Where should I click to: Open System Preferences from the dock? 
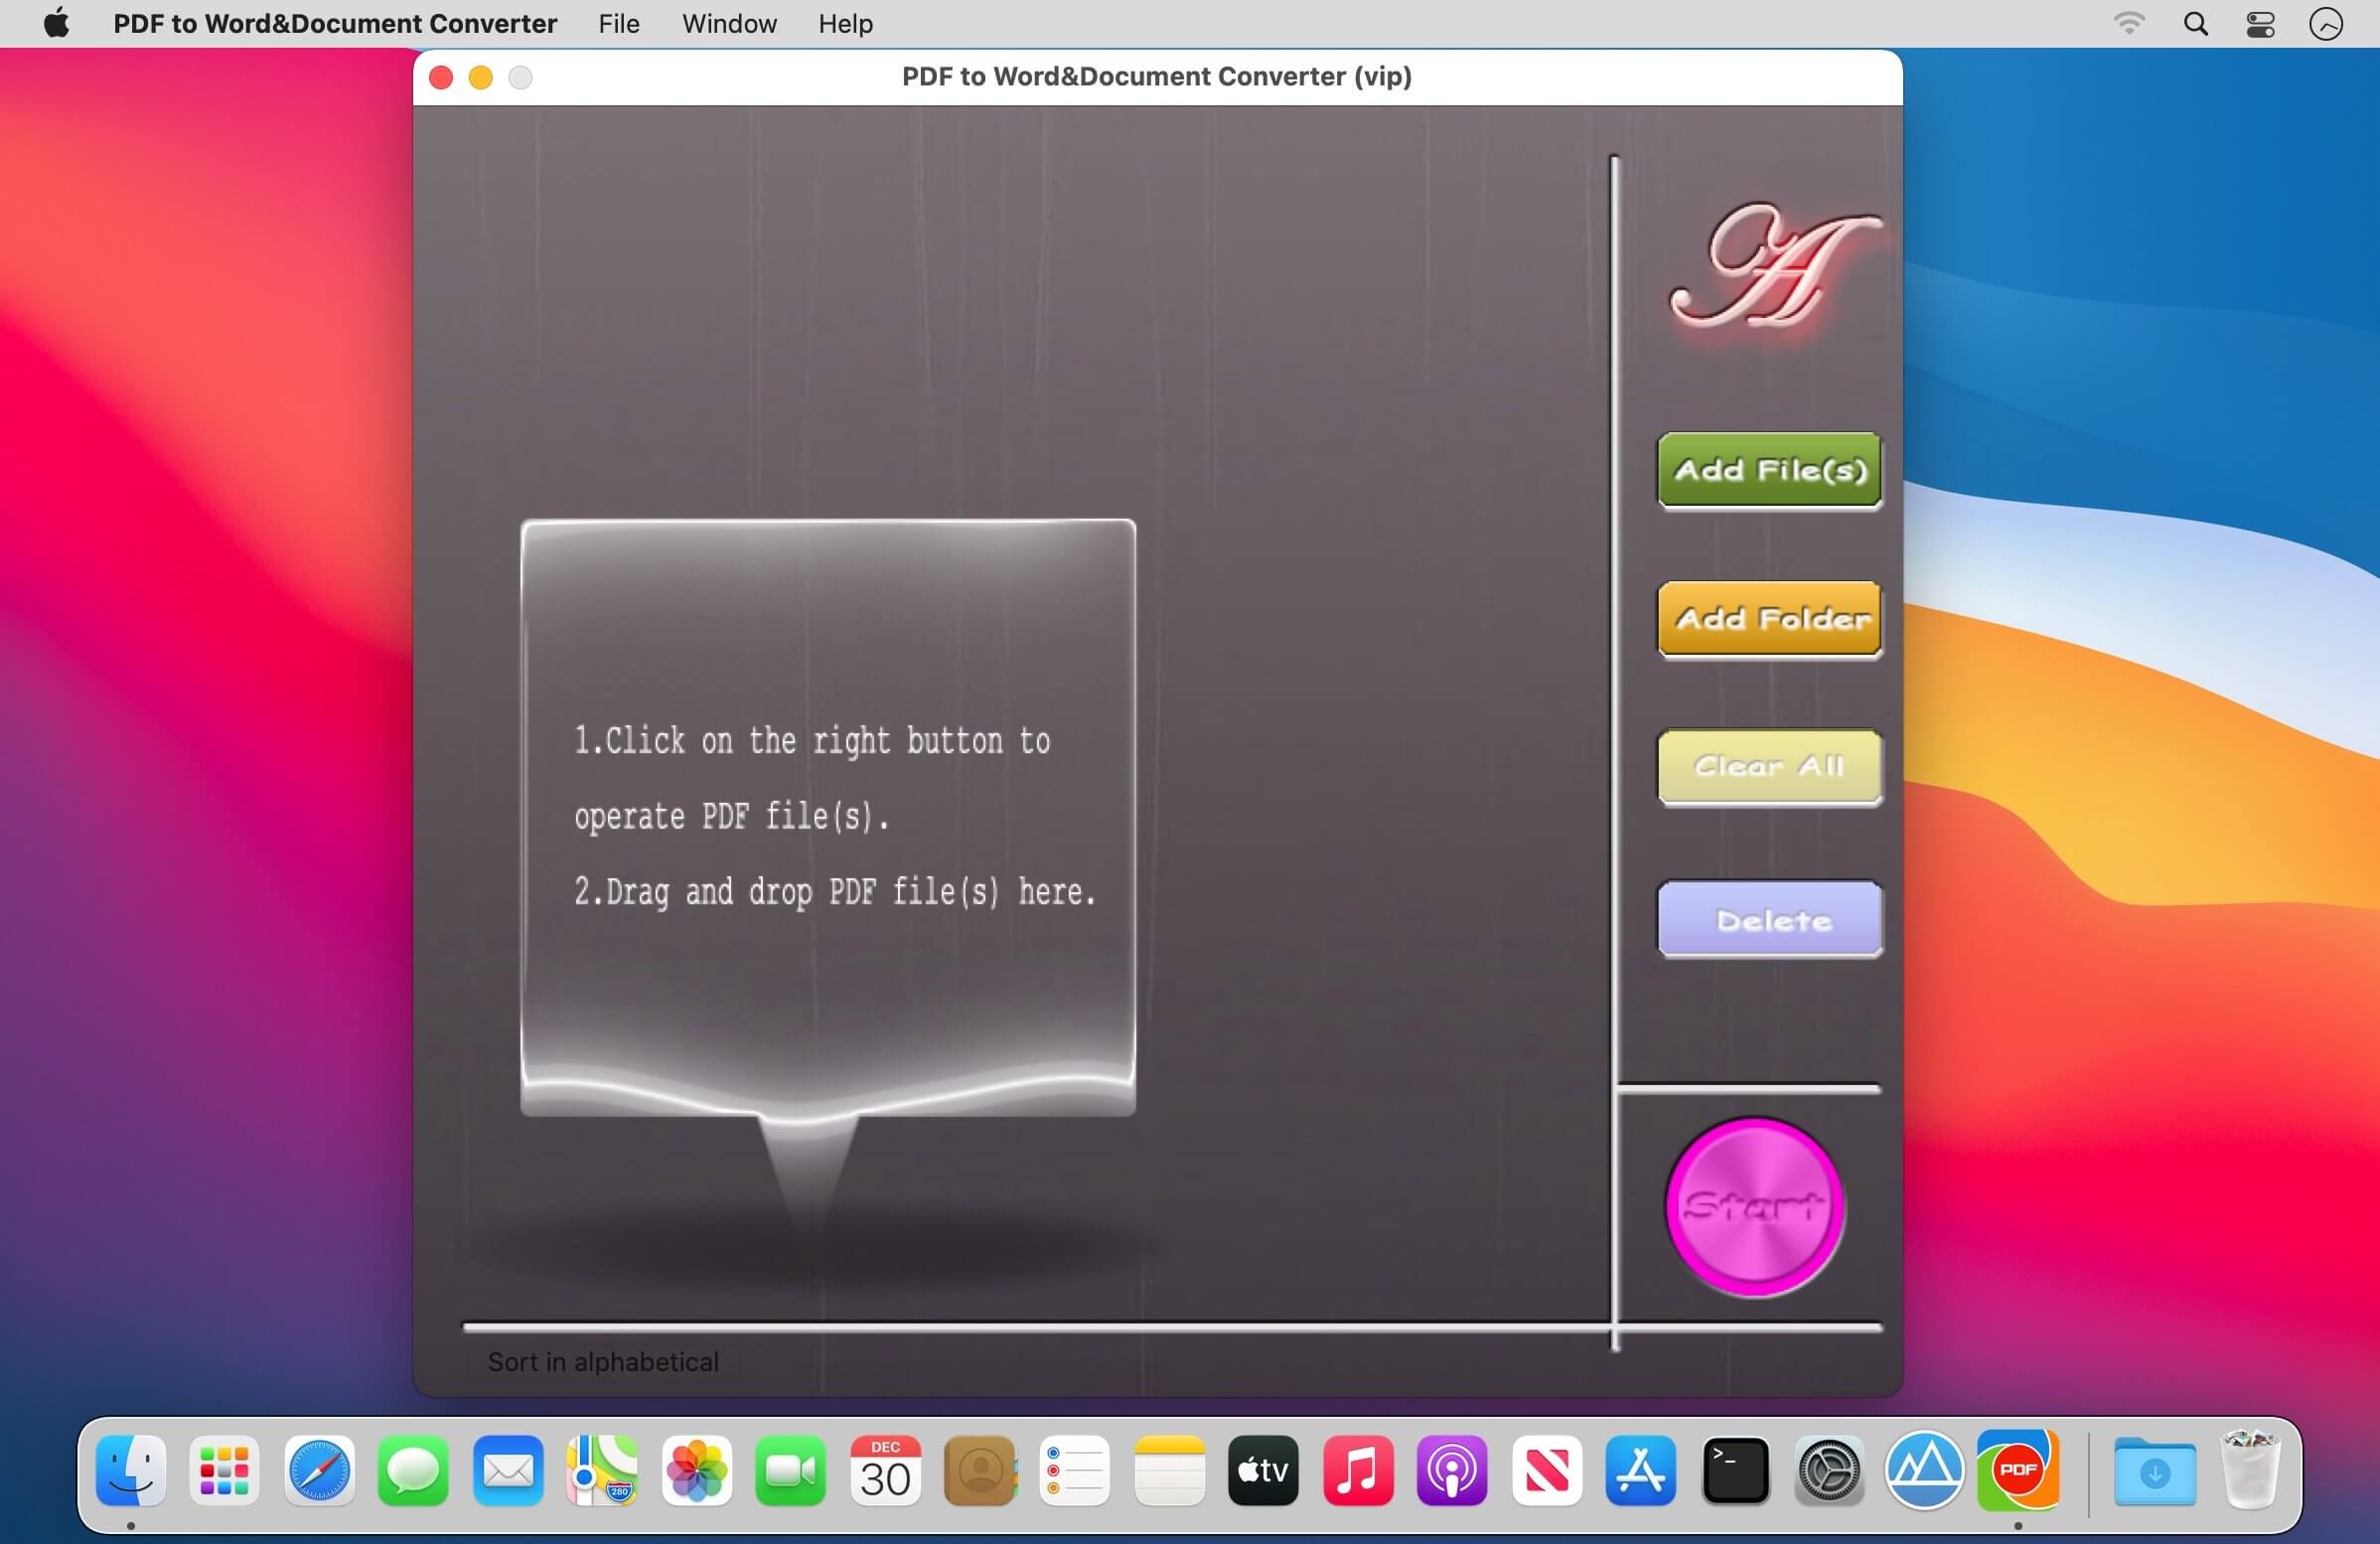[1829, 1470]
